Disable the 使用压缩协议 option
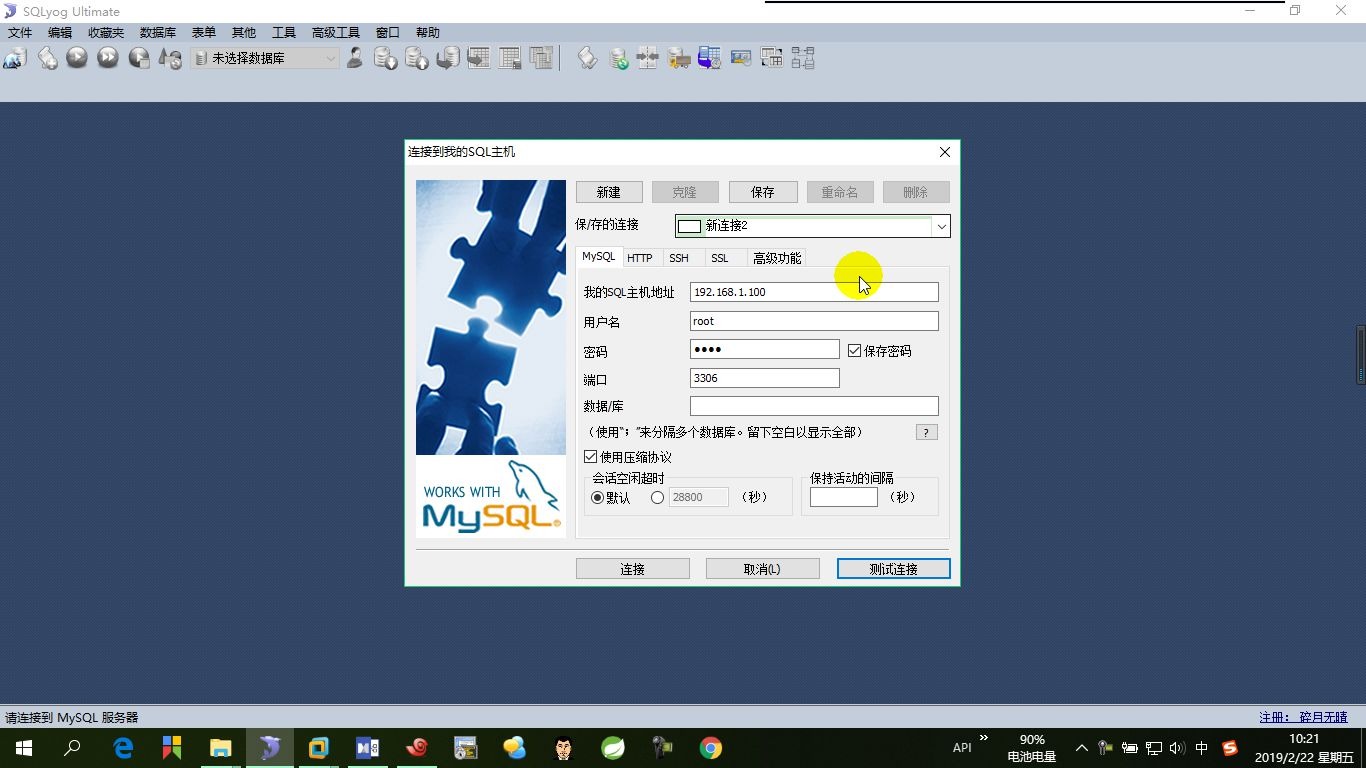This screenshot has height=768, width=1366. click(591, 456)
